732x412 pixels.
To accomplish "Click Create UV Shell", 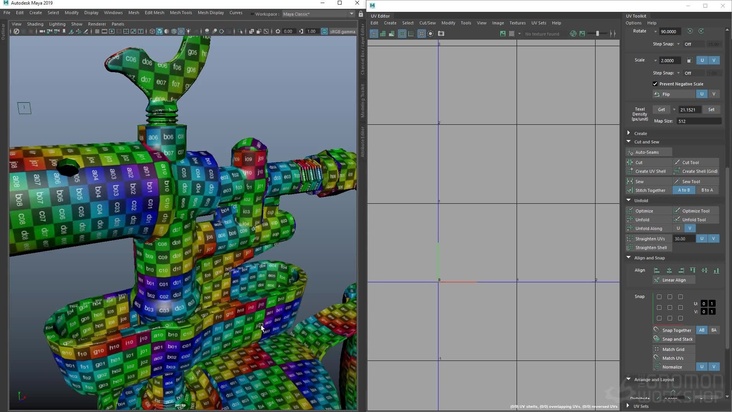I will coord(648,171).
